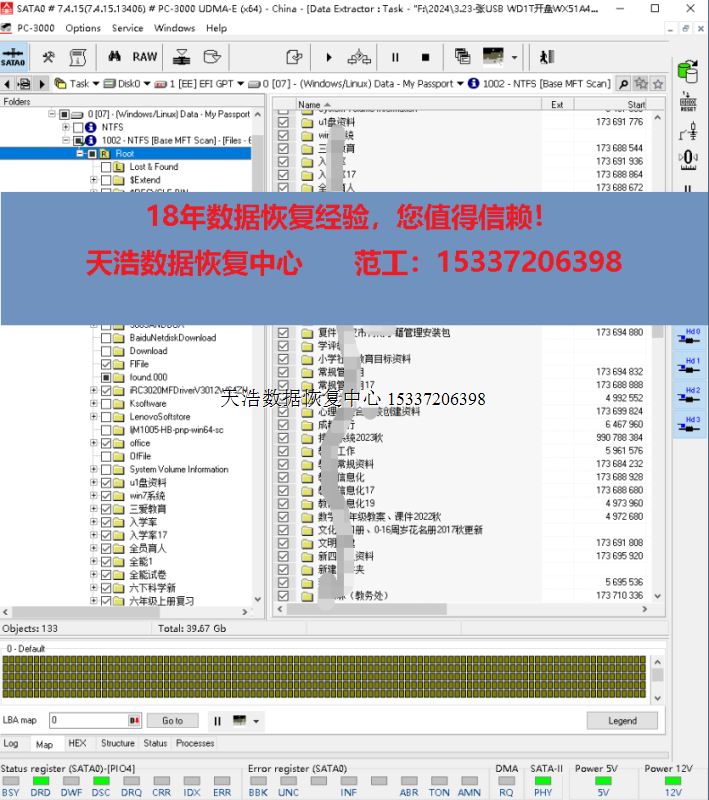Expand the Ksoftware folder tree node

click(94, 403)
